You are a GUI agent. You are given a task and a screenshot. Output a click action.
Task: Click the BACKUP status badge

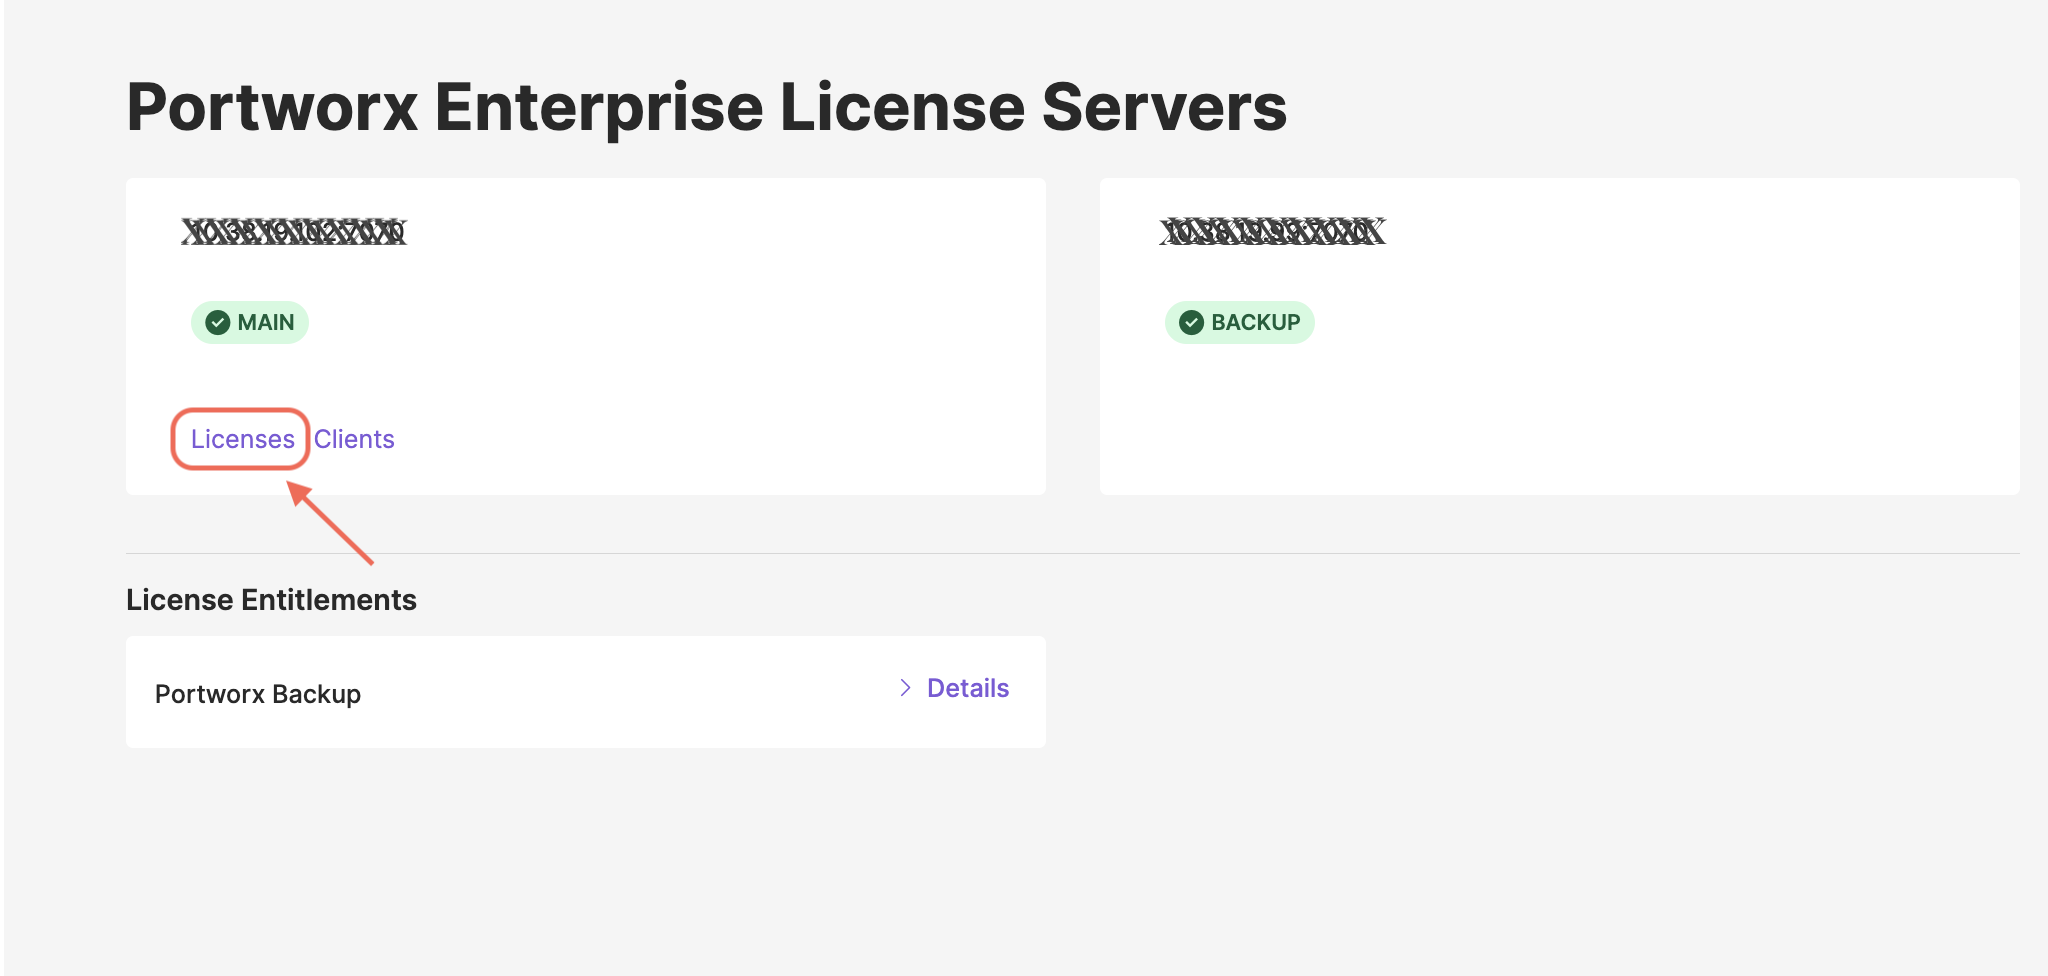click(1239, 322)
